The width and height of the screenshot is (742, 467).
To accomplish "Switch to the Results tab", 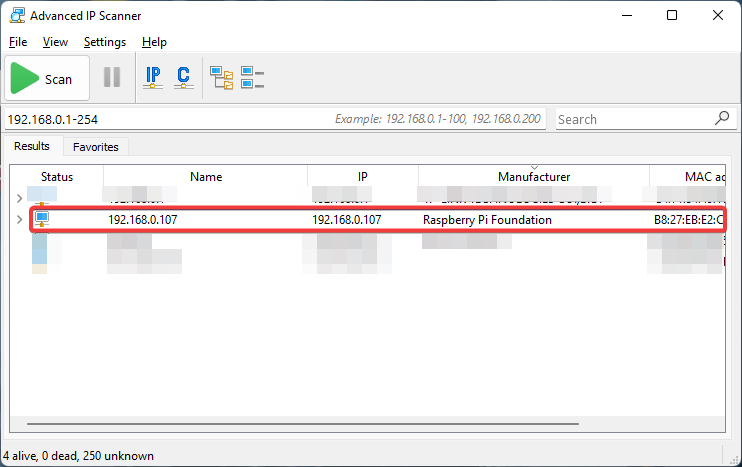I will click(x=32, y=146).
